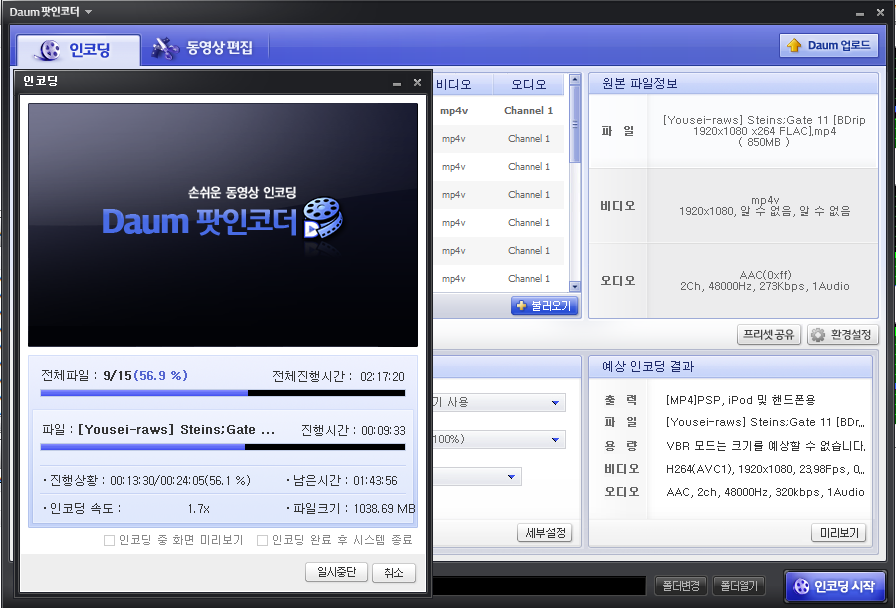The image size is (896, 608).
Task: Click the 불러오기 add files button
Action: pos(544,306)
